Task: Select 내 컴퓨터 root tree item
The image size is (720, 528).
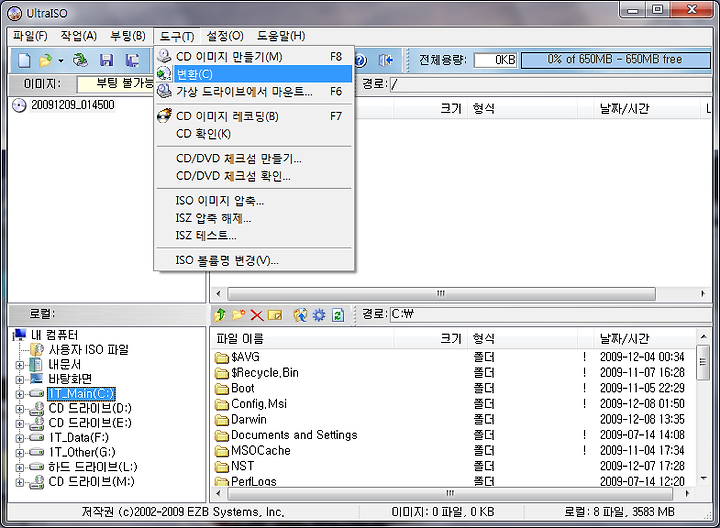Action: pos(54,335)
